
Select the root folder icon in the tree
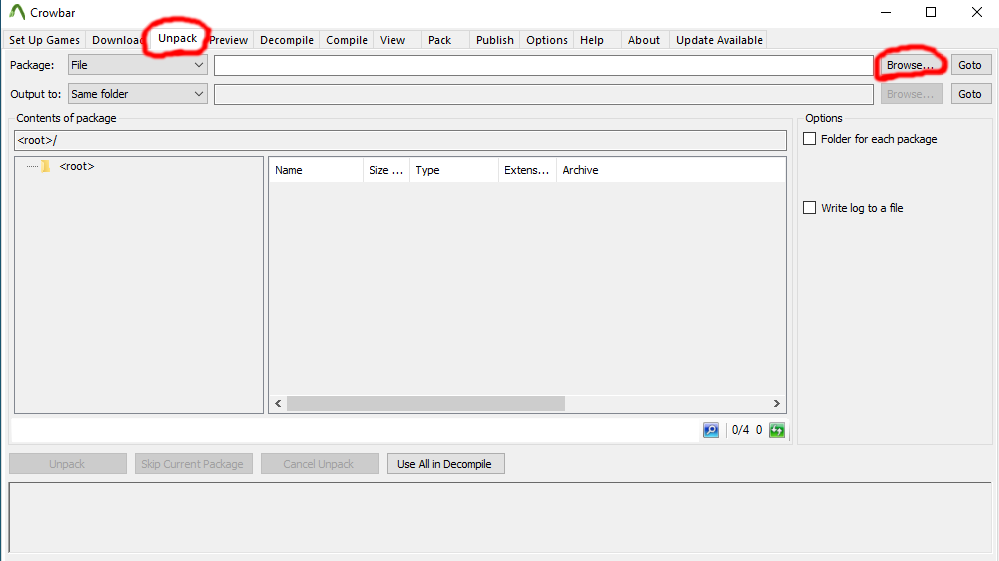(45, 166)
